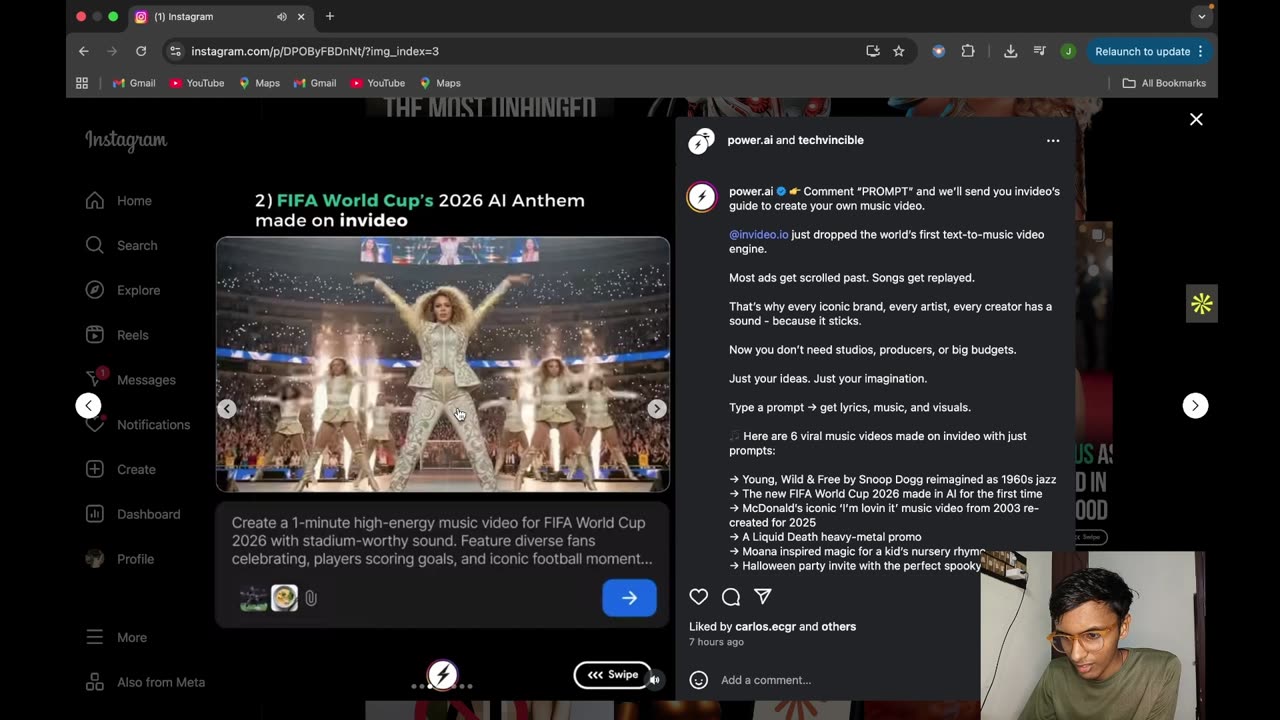
Task: Show the previous carousel image in the post
Action: point(227,408)
